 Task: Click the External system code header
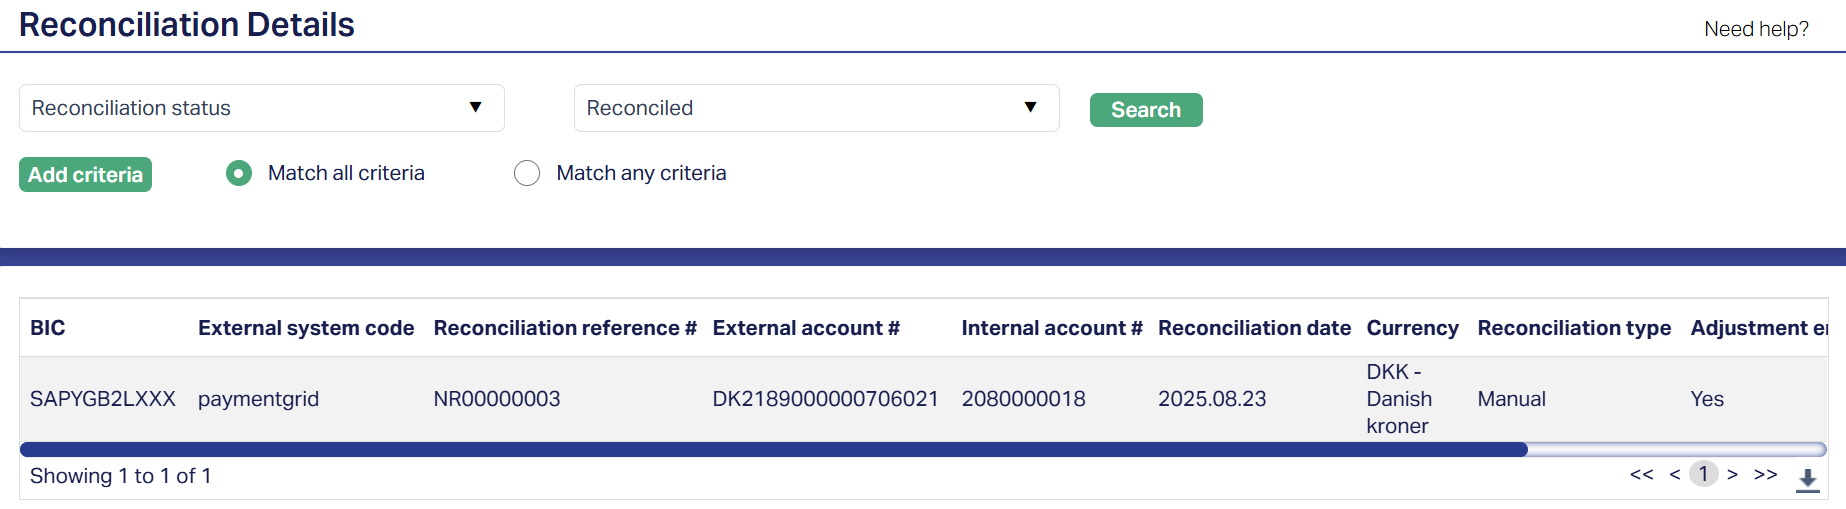click(306, 328)
